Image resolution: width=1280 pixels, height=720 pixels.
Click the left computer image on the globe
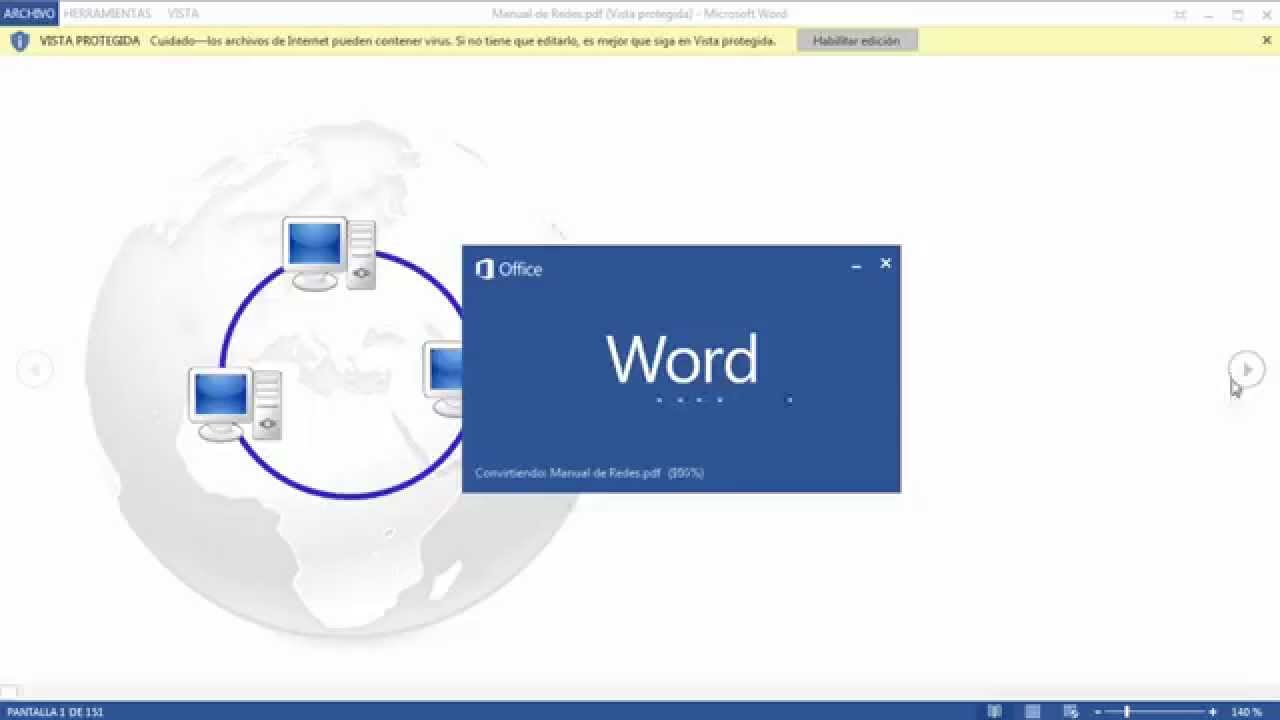(x=235, y=404)
